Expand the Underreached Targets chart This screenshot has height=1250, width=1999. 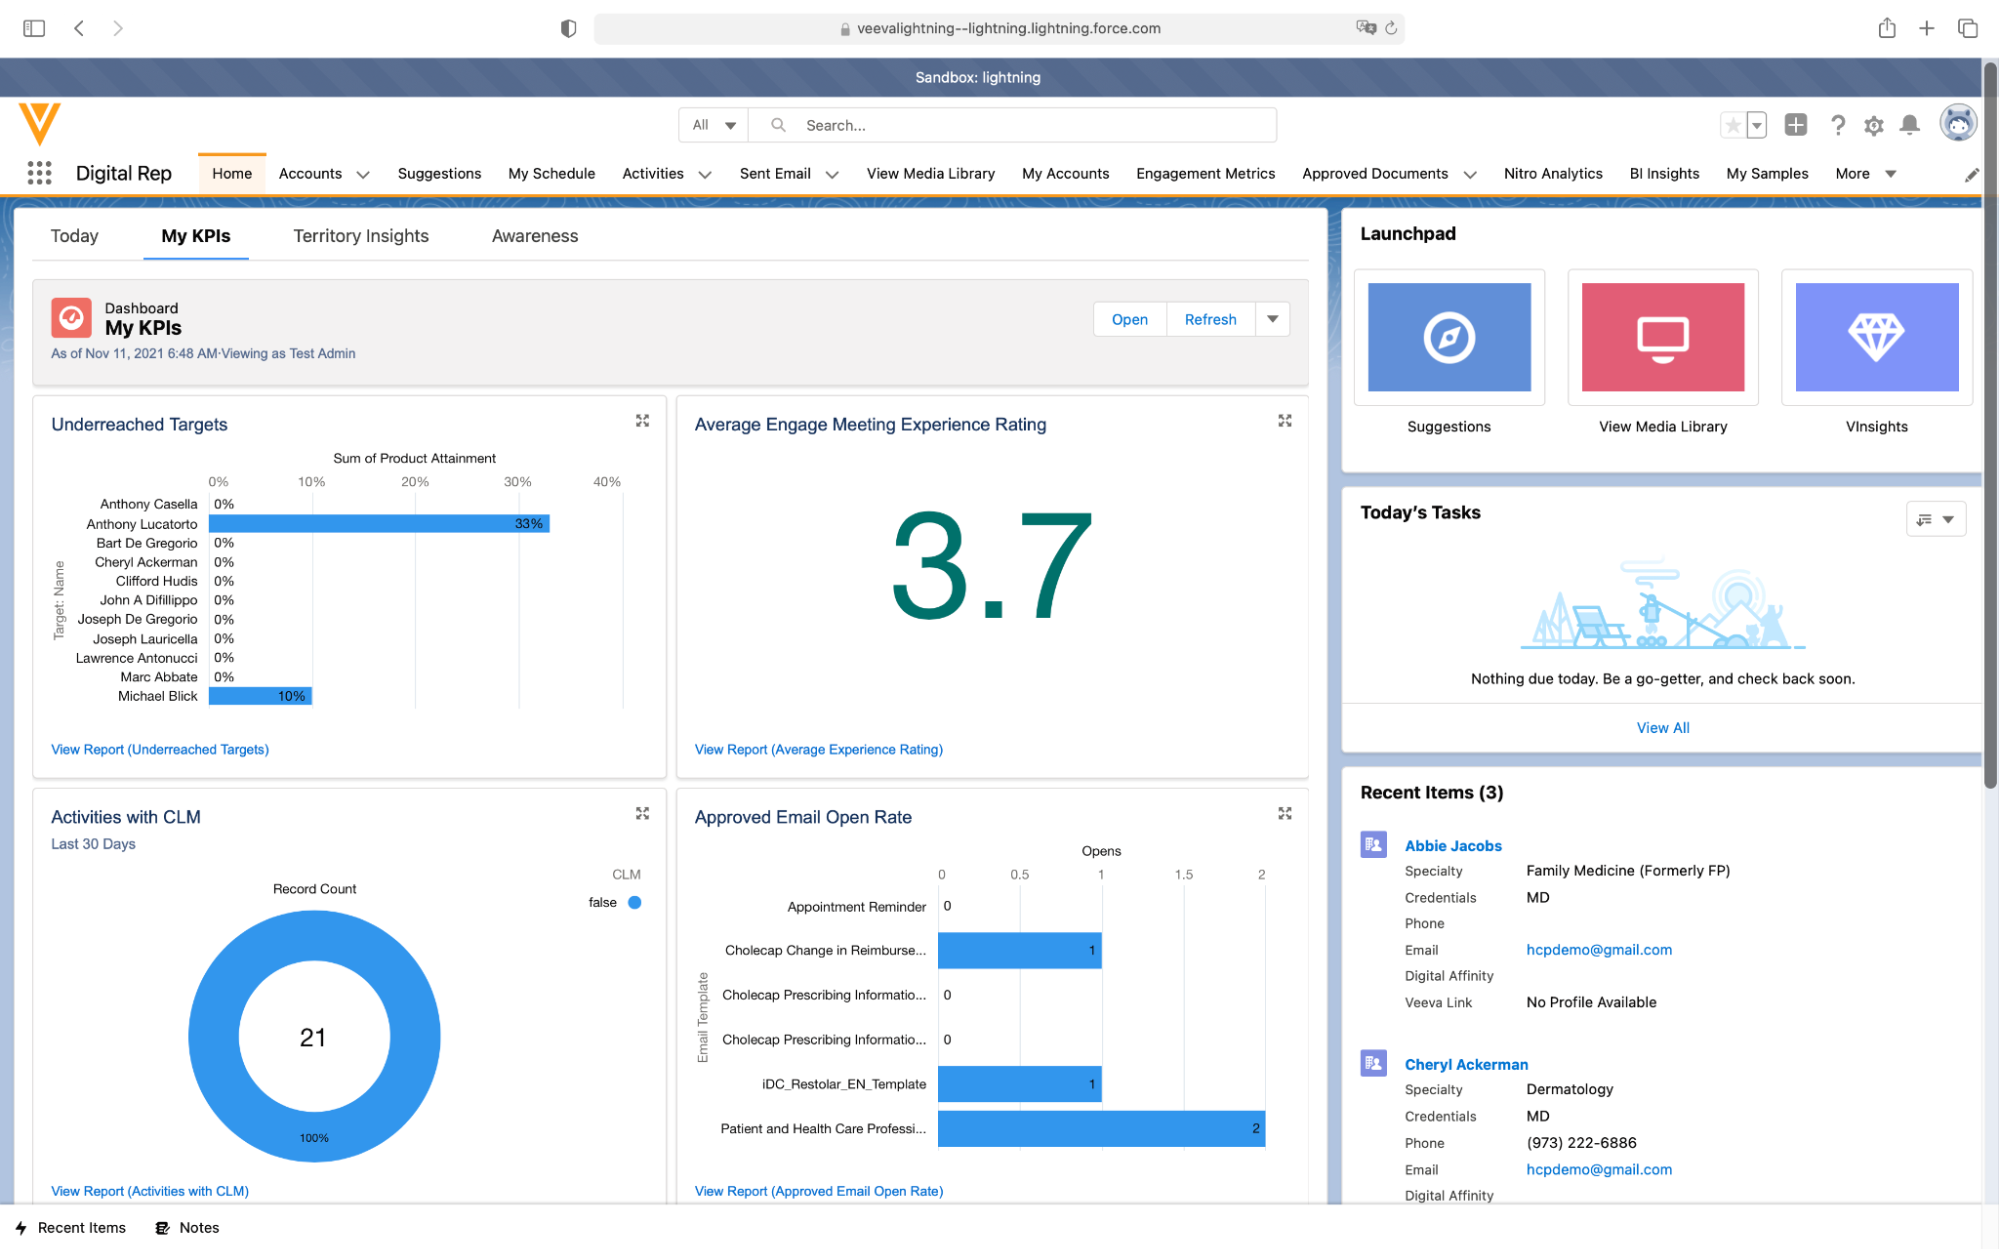coord(642,421)
